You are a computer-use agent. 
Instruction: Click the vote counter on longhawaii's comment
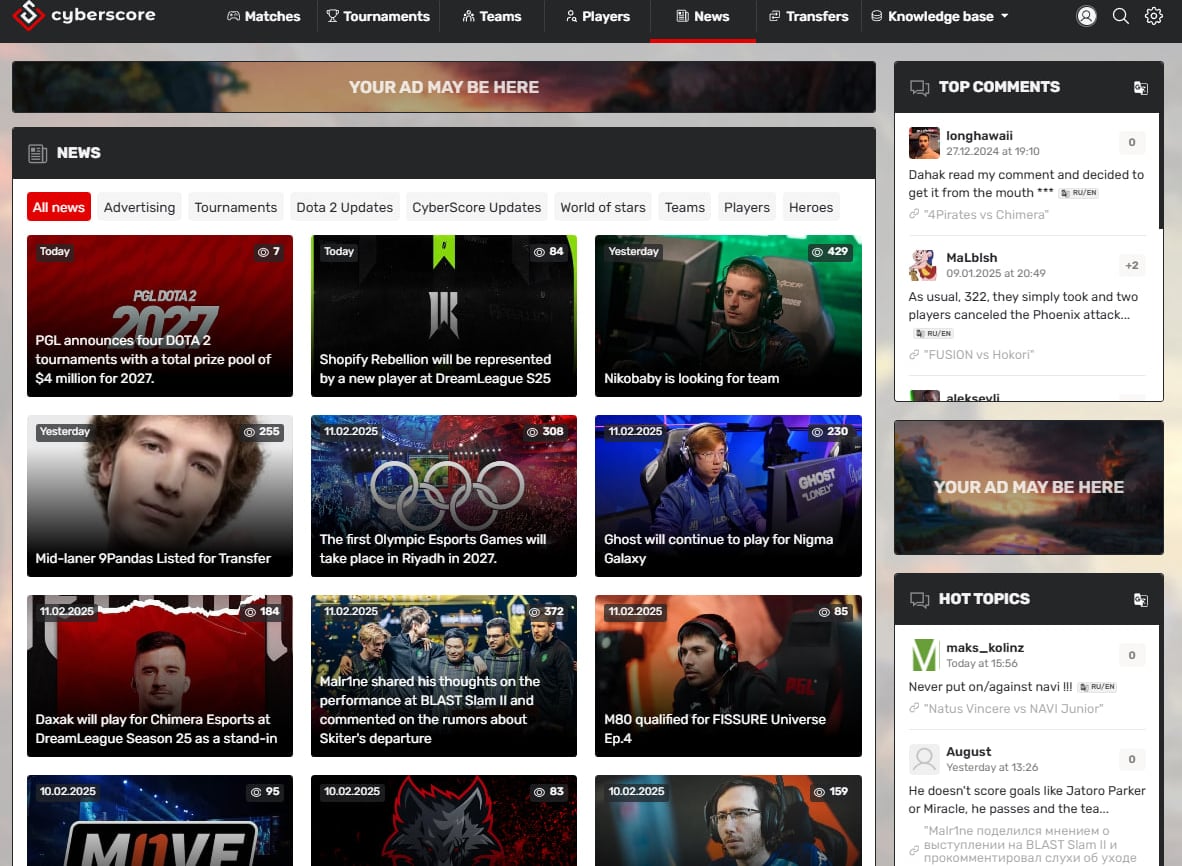(x=1131, y=142)
